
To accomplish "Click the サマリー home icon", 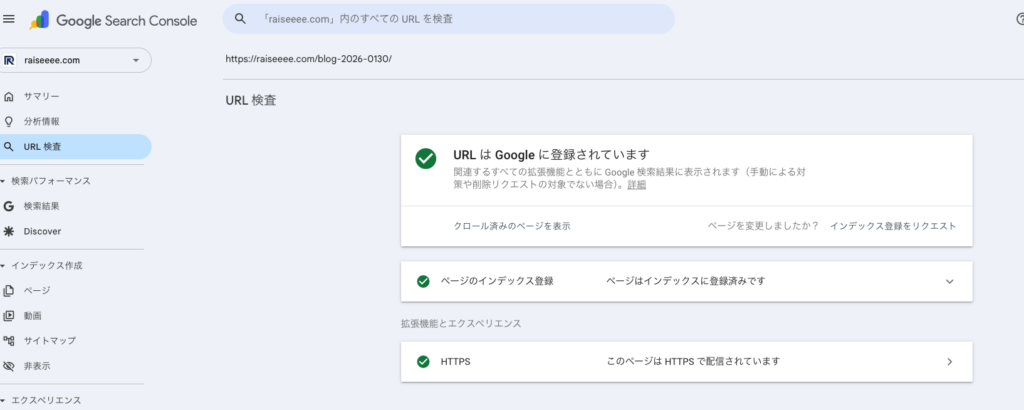I will 9,96.
